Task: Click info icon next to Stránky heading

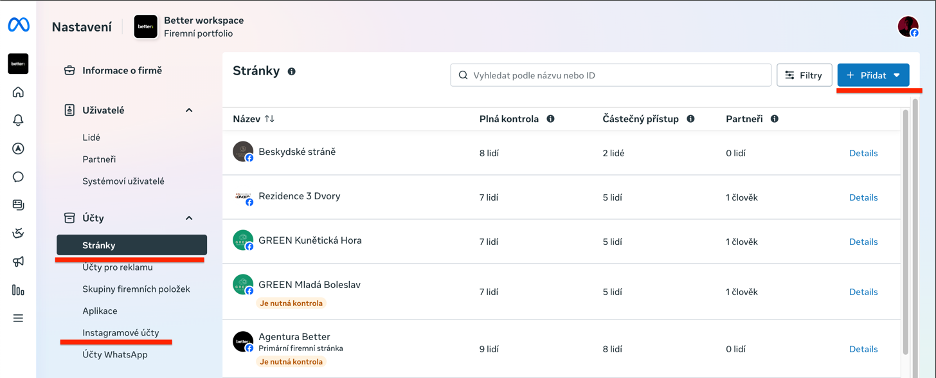Action: [291, 72]
